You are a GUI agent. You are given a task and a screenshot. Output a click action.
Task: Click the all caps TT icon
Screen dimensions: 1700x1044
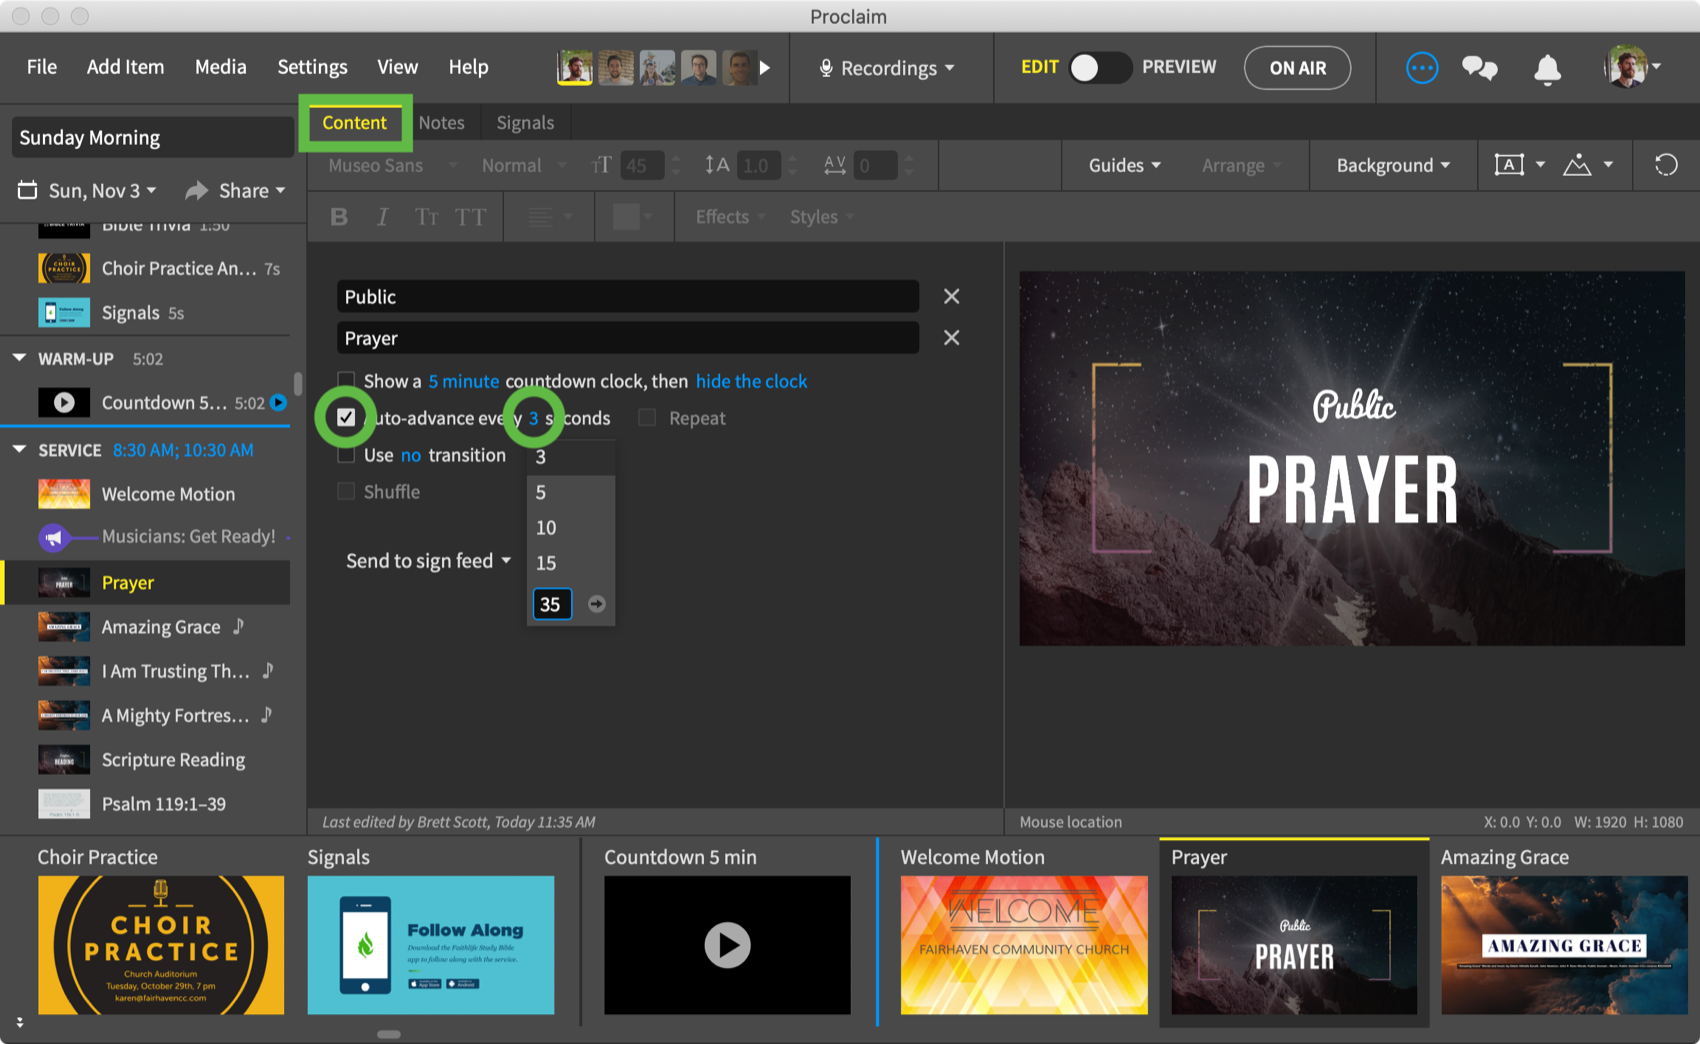point(470,217)
